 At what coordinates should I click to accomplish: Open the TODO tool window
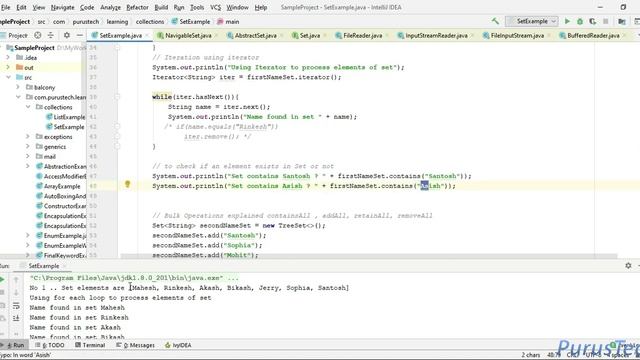point(50,345)
